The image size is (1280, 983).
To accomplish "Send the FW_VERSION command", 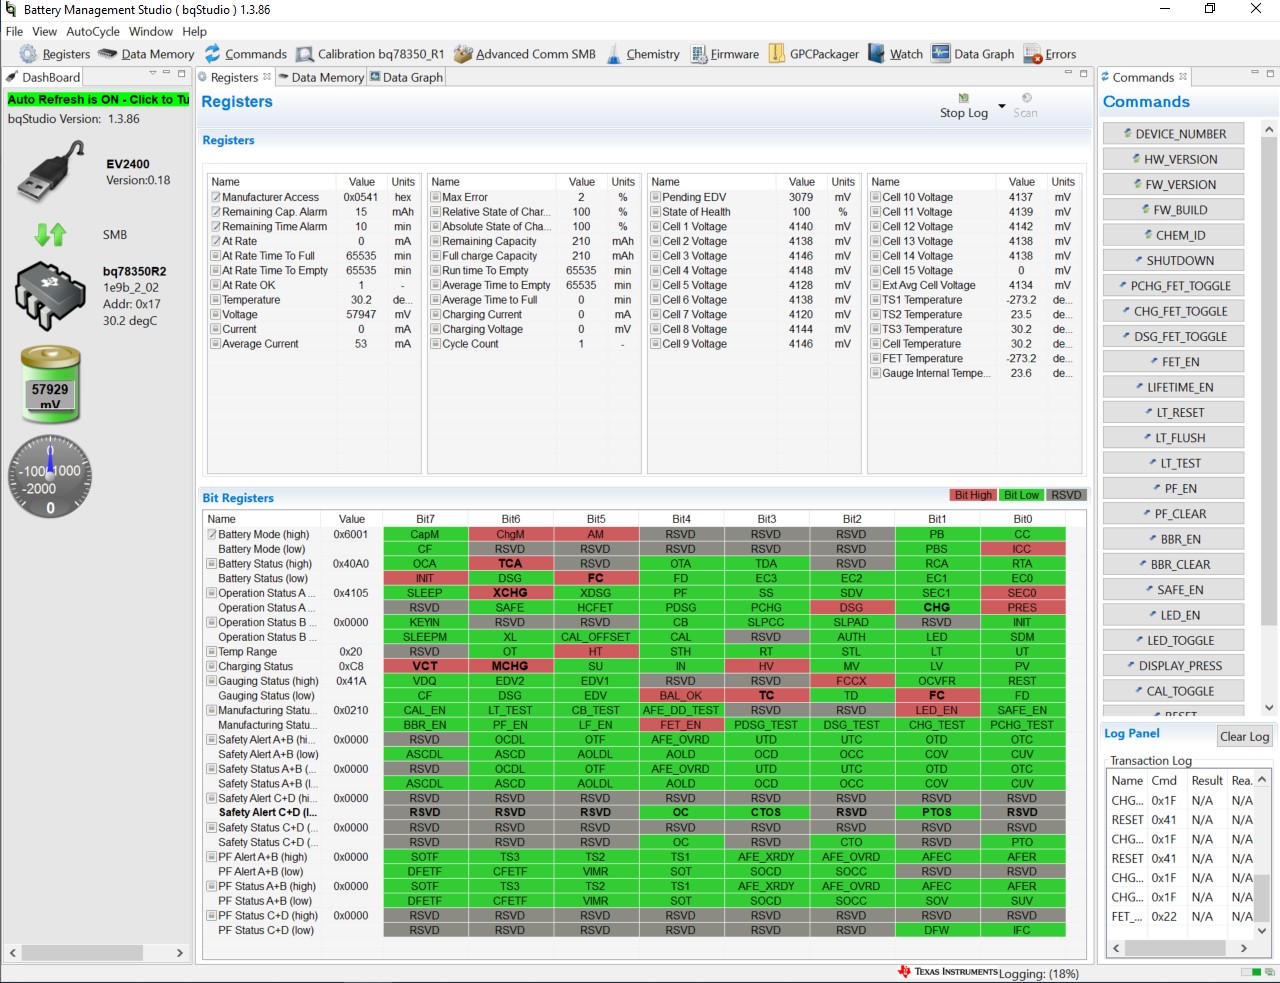I will click(1173, 185).
